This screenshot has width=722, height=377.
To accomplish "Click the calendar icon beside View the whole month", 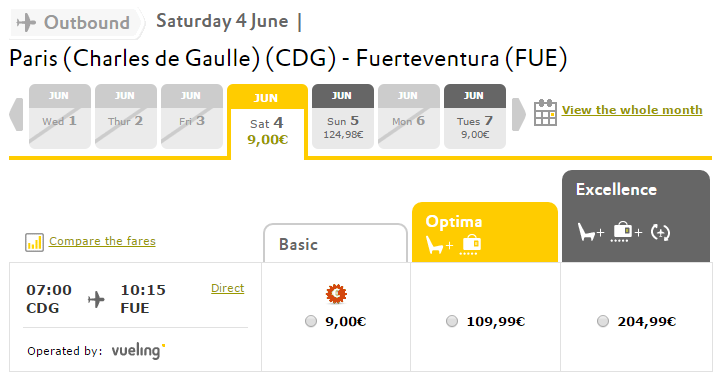I will pos(545,112).
